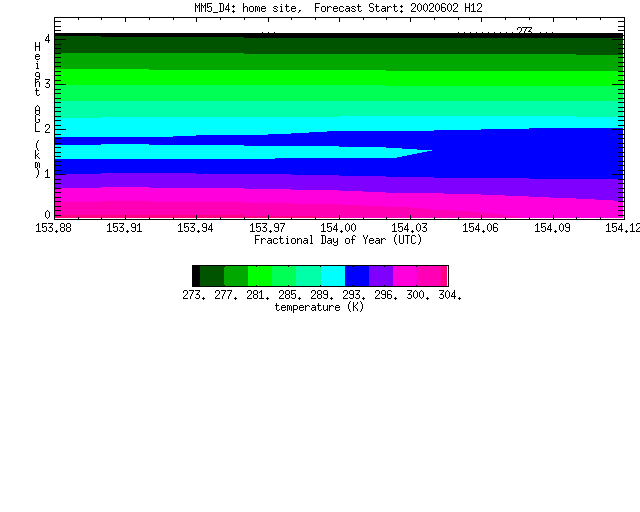The width and height of the screenshot is (640, 512).
Task: Click the height axis tick label 3
Action: [x=47, y=84]
